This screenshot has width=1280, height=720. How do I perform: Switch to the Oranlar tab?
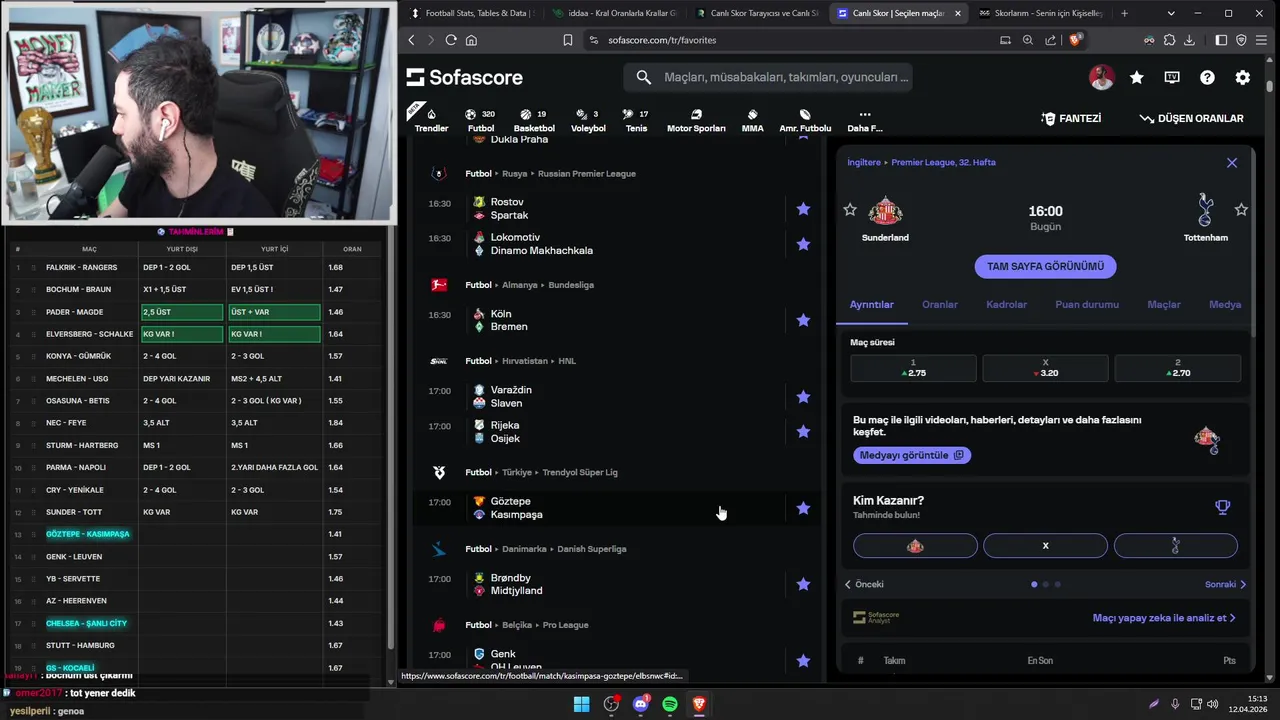click(x=940, y=304)
